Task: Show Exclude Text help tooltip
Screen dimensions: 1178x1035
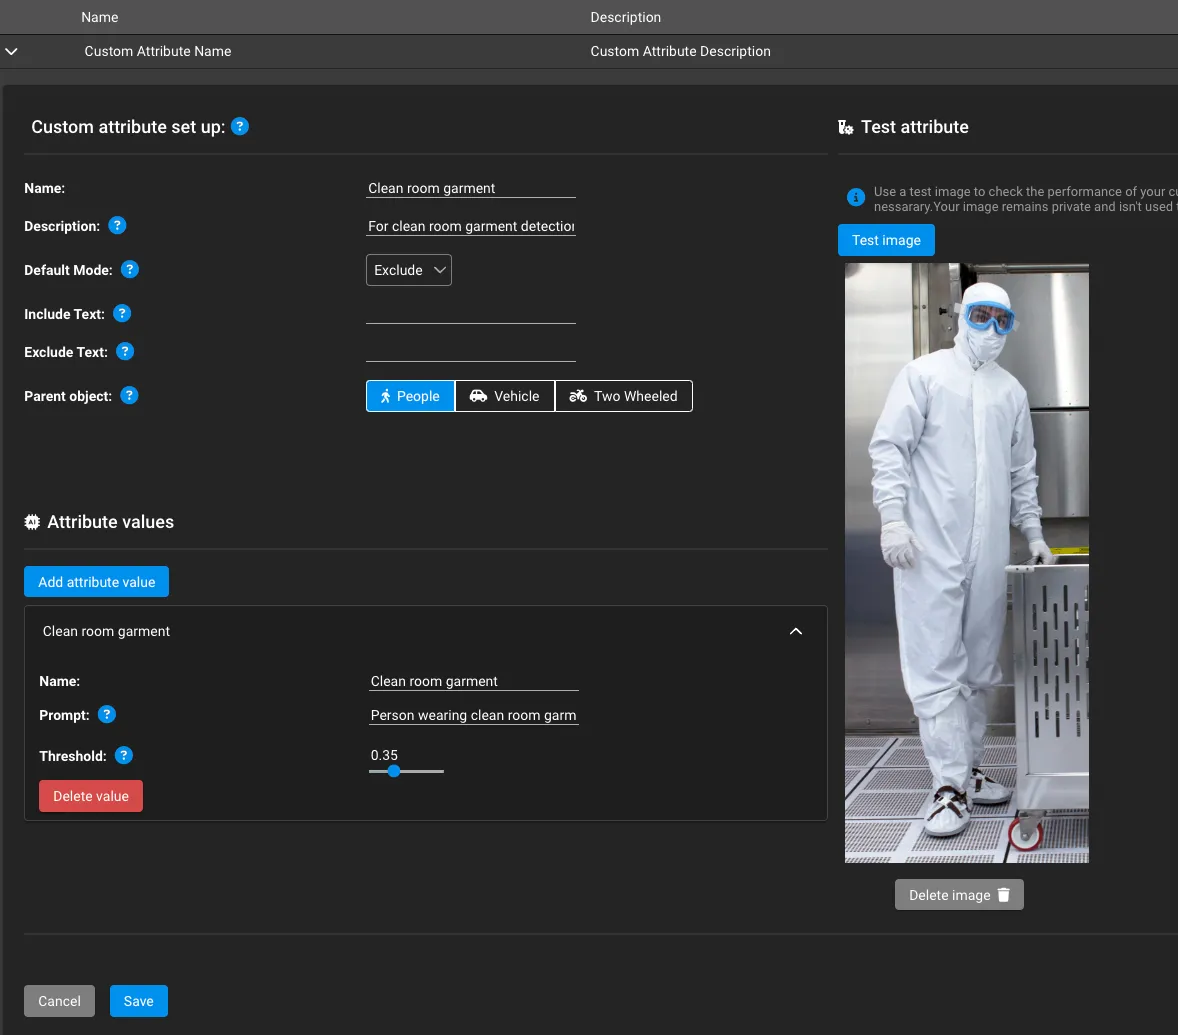Action: (125, 352)
